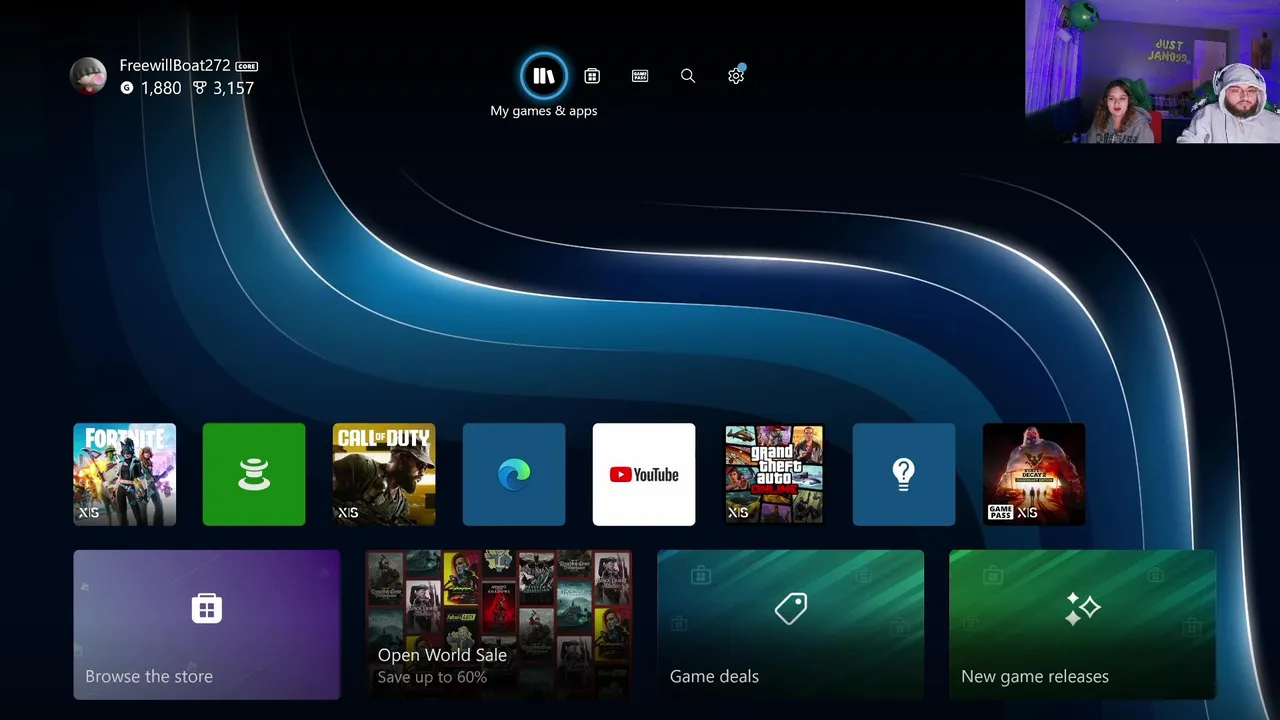Open FreewillBoat272 profile avatar
This screenshot has width=1280, height=720.
(x=88, y=76)
